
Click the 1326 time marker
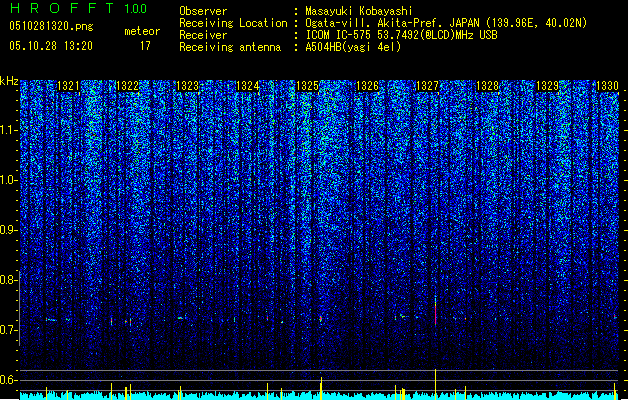click(x=367, y=86)
